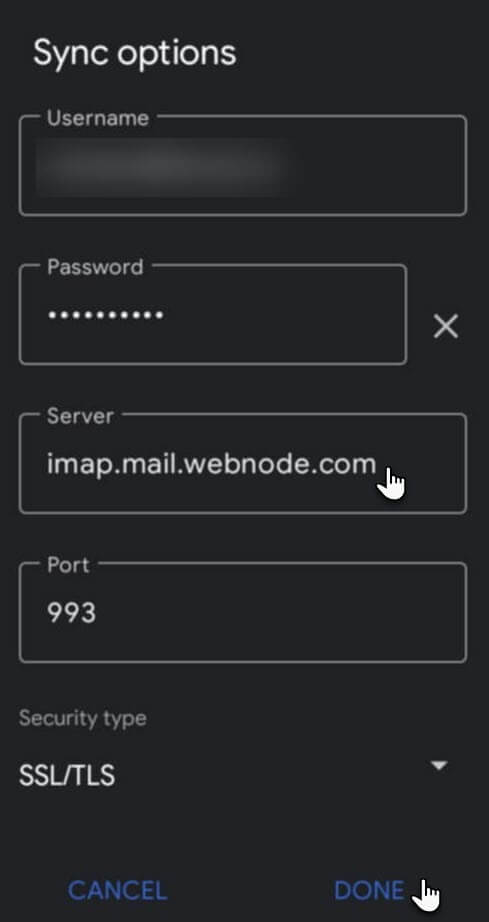Focus the Username input field
Screen dimensions: 489x922
click(x=243, y=165)
